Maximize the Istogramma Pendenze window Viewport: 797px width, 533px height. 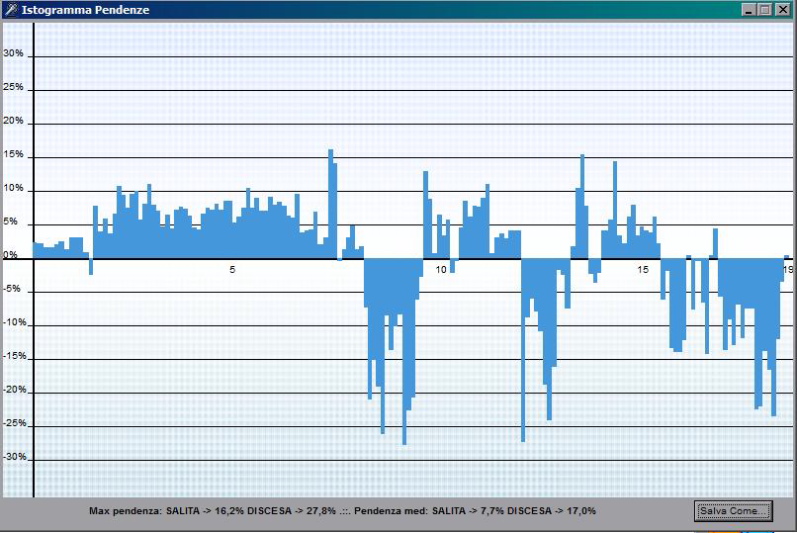(x=765, y=9)
